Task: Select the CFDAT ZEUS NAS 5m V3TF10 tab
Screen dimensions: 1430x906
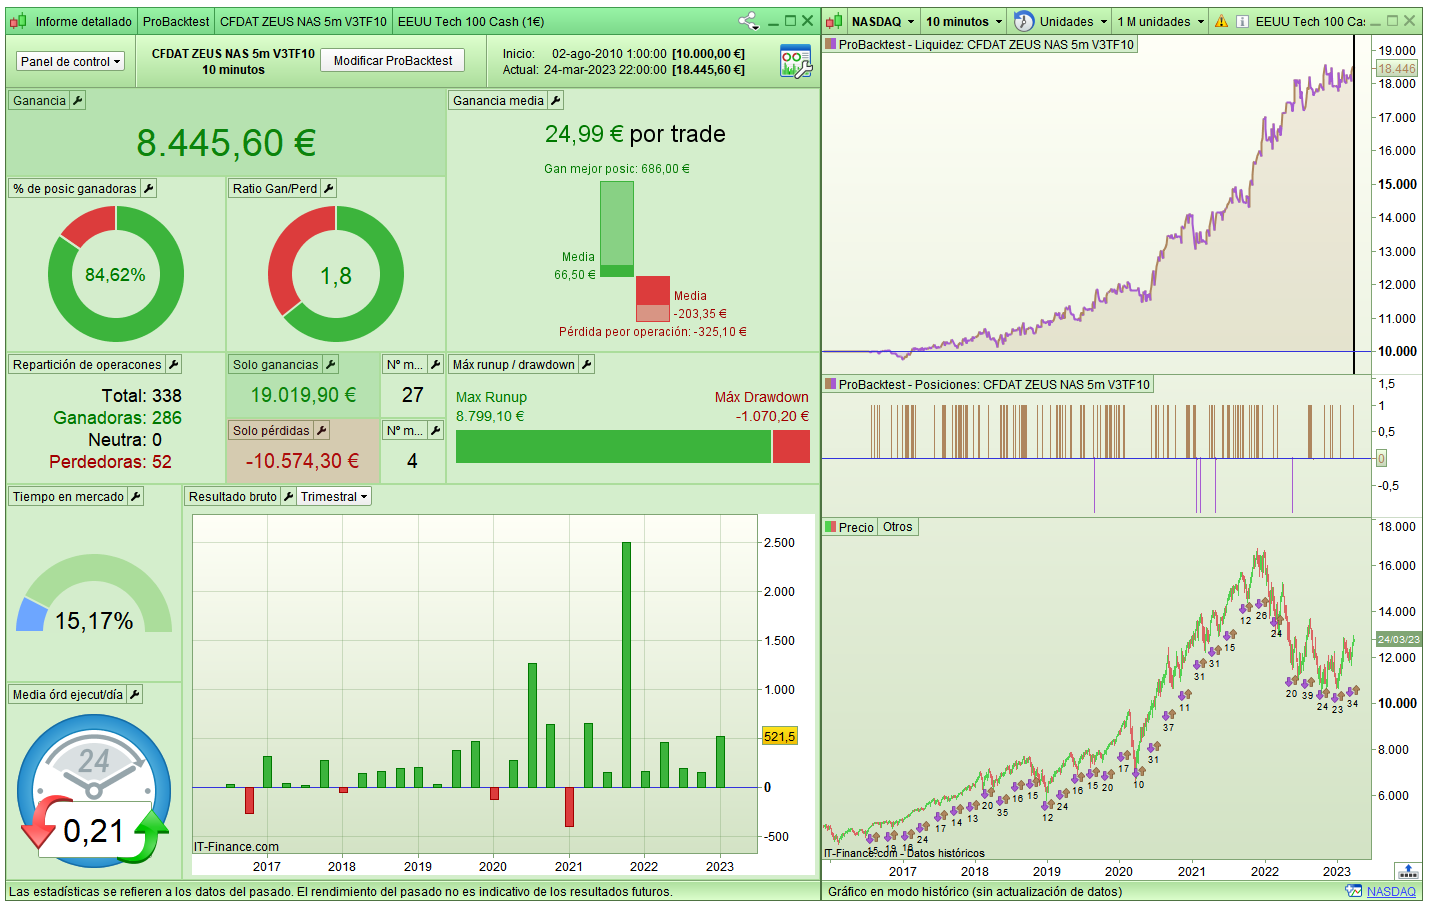Action: pyautogui.click(x=303, y=21)
